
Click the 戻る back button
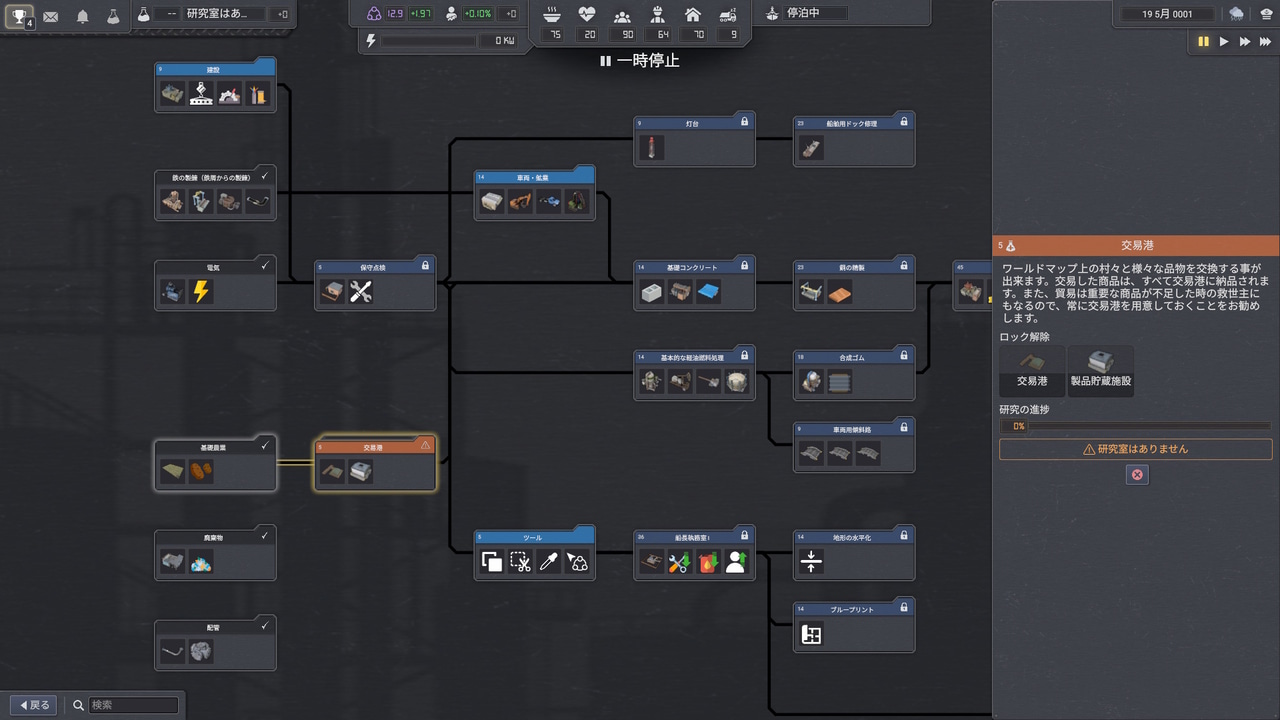(32, 705)
